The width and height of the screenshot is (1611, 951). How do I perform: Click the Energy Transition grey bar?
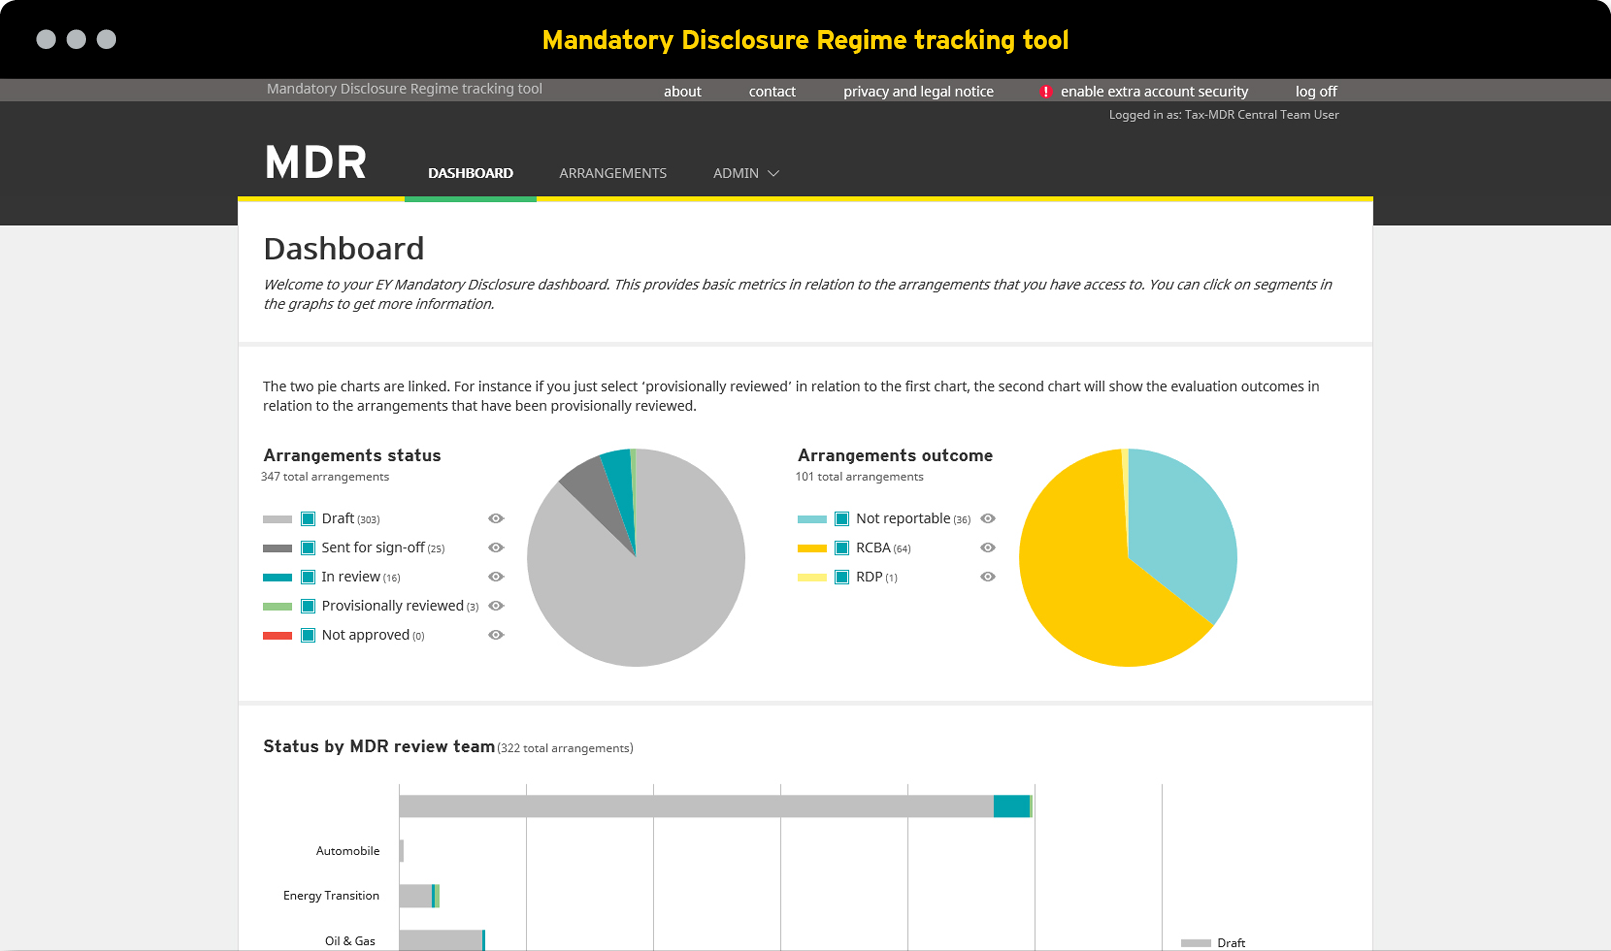(x=415, y=895)
